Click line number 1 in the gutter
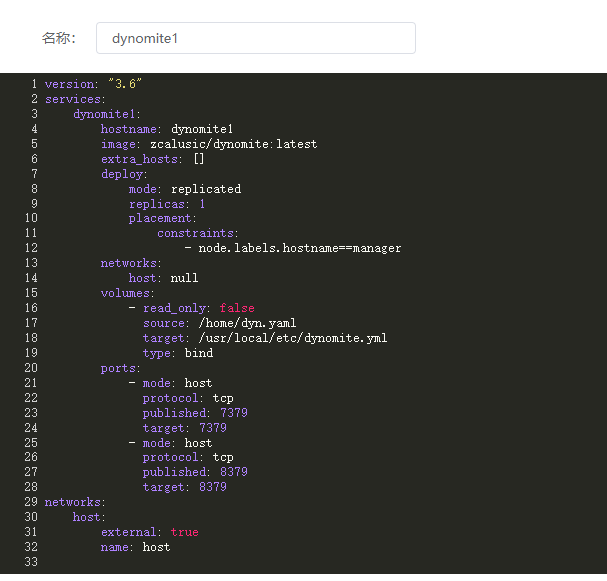607x581 pixels. point(34,84)
